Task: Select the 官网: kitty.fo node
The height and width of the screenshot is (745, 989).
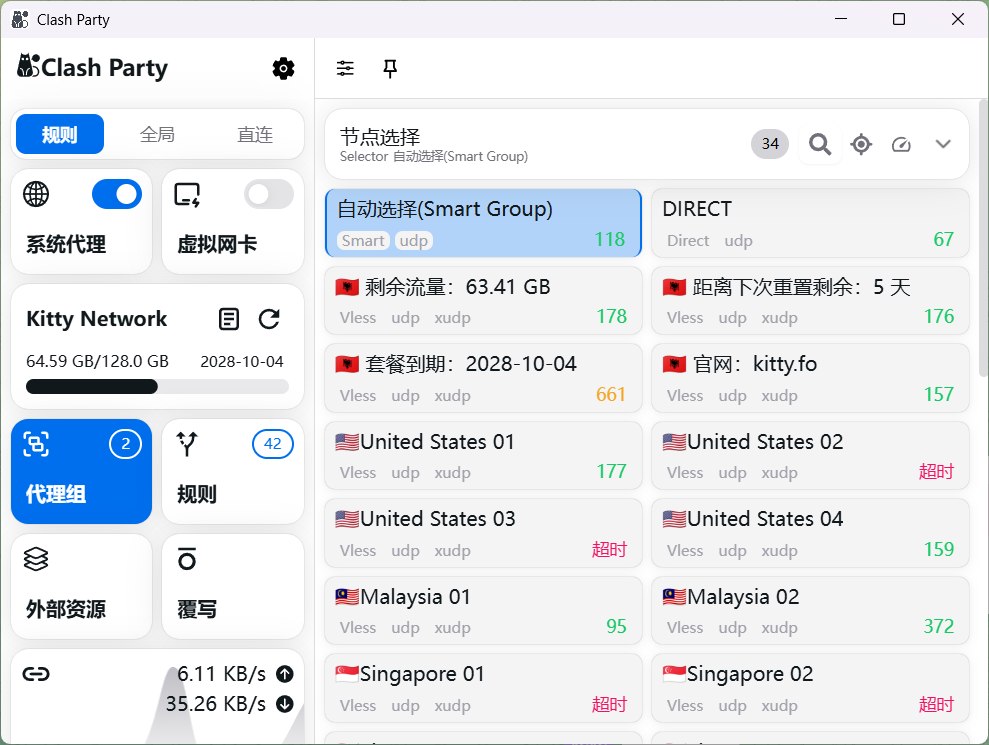Action: point(810,378)
